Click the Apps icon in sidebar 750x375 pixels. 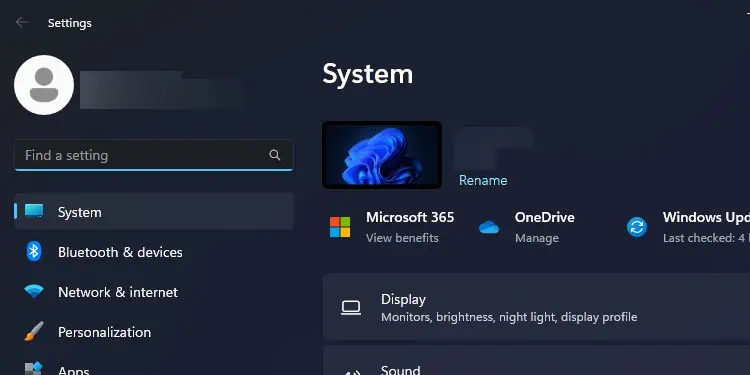point(34,369)
